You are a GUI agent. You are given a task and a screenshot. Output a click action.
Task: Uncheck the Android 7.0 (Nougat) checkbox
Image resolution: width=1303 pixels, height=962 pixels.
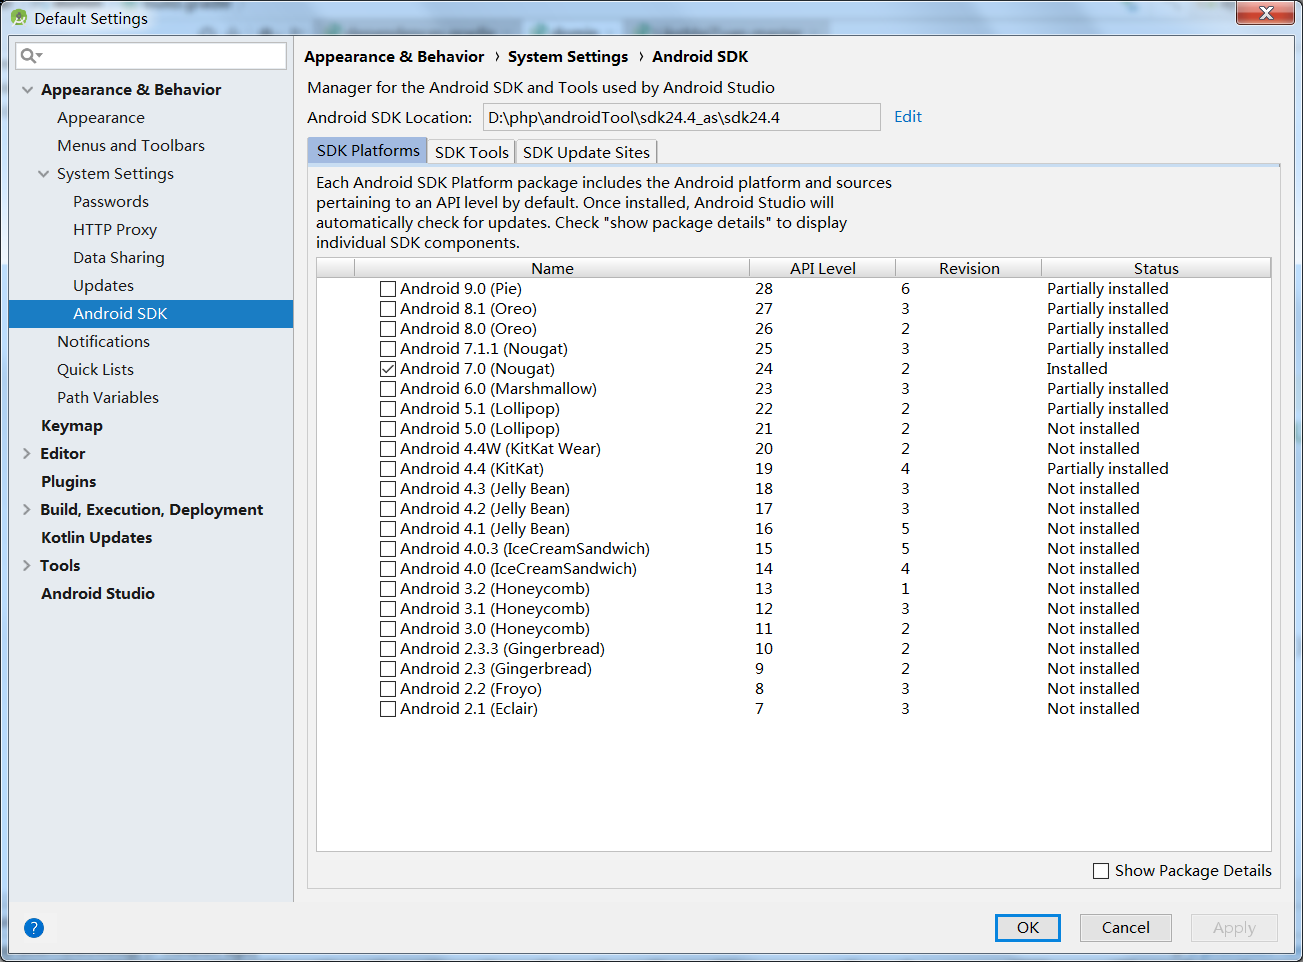388,369
